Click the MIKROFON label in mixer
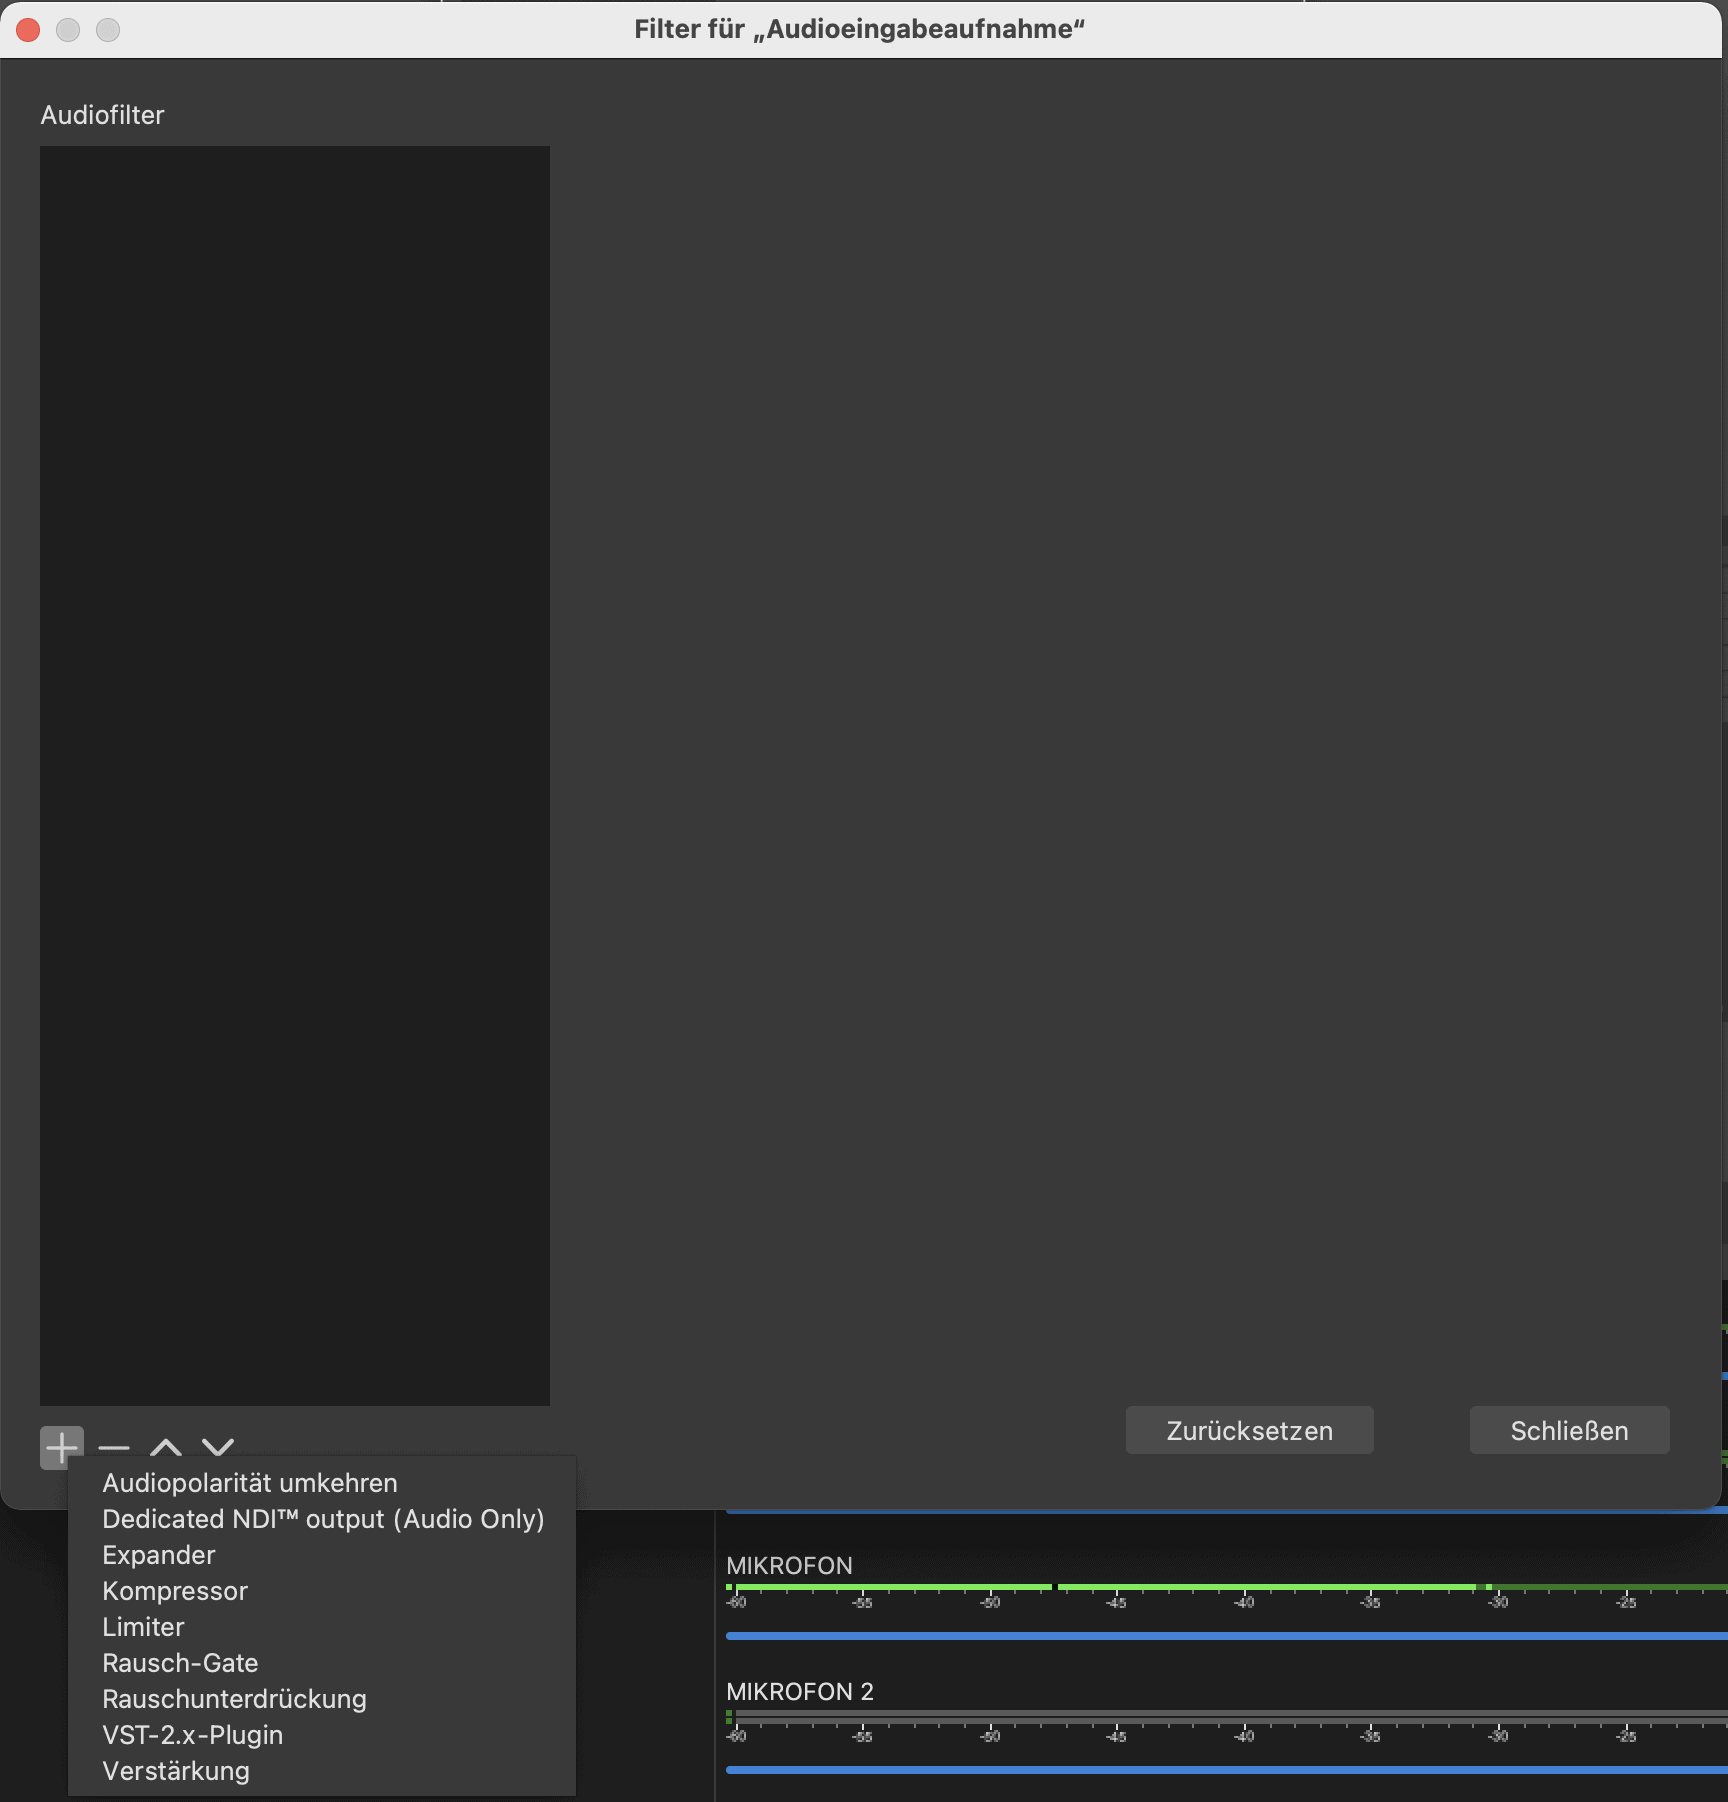Image resolution: width=1728 pixels, height=1802 pixels. [x=789, y=1566]
